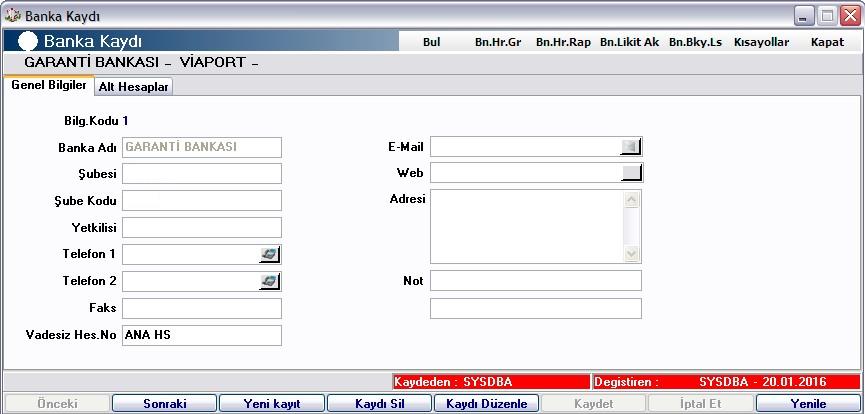This screenshot has width=865, height=414.
Task: Click the second empty field below Not
Action: [x=536, y=309]
